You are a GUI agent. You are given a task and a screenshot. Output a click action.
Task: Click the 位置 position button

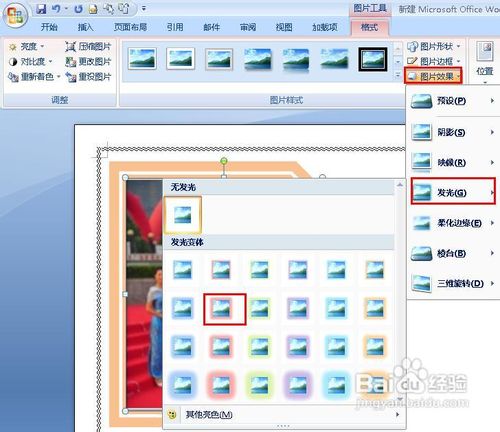click(x=485, y=63)
